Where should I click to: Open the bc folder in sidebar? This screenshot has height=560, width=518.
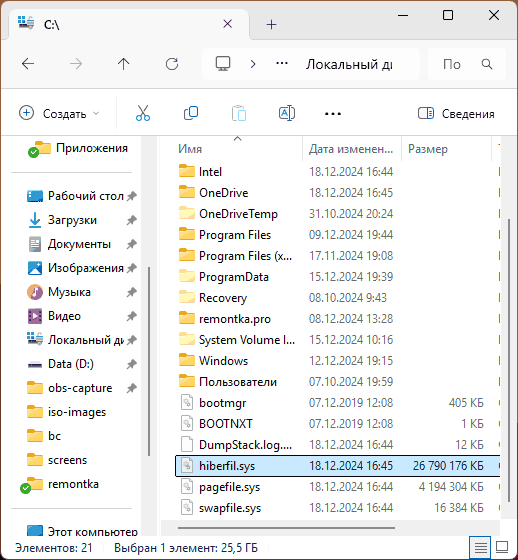click(44, 436)
